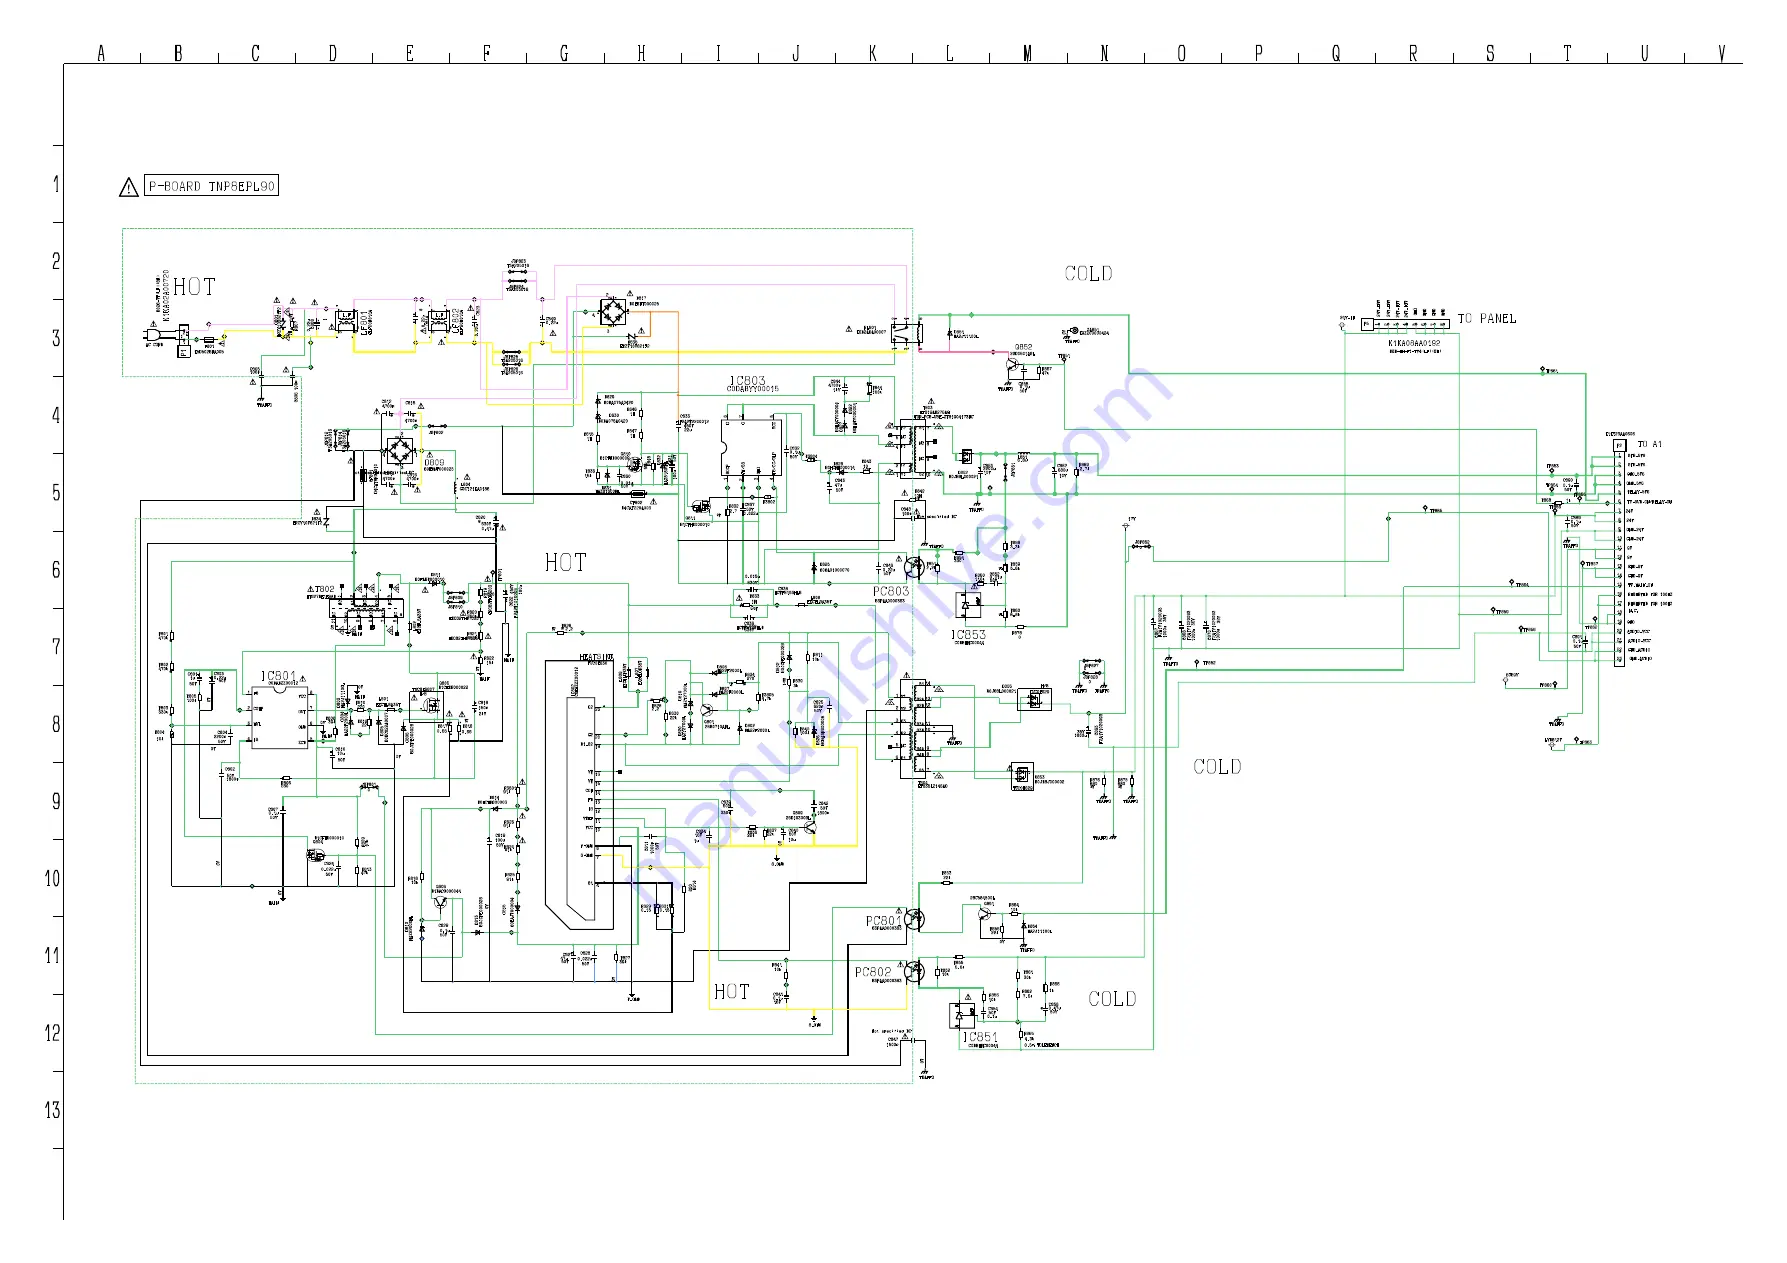Click the IC803 label

pyautogui.click(x=746, y=381)
